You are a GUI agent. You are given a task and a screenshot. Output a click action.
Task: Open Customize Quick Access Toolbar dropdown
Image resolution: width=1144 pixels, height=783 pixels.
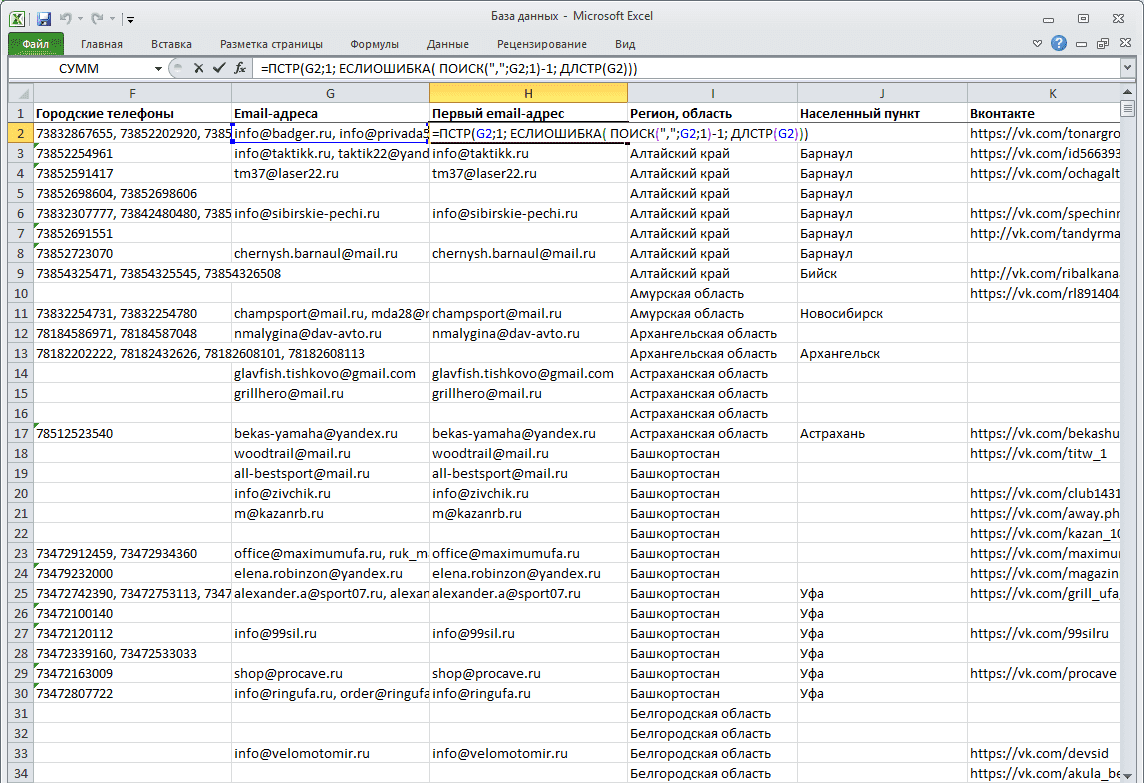click(130, 19)
